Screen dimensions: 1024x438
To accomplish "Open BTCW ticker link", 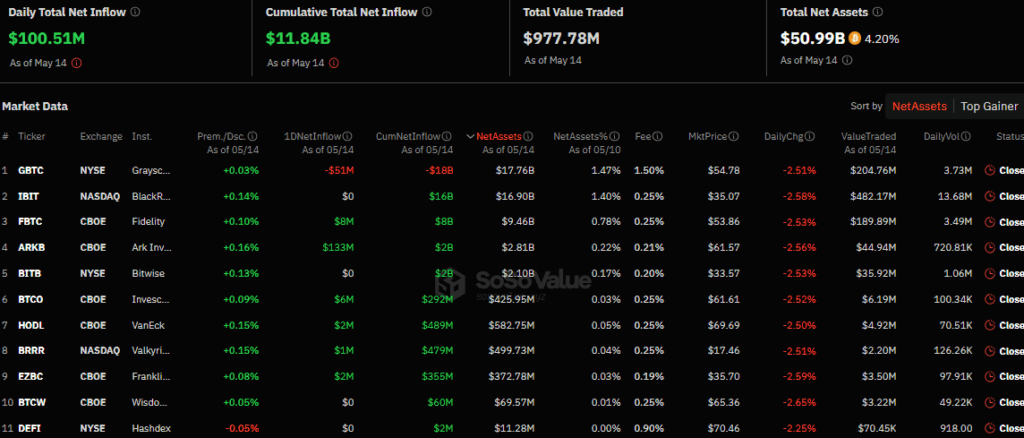I will tap(31, 402).
